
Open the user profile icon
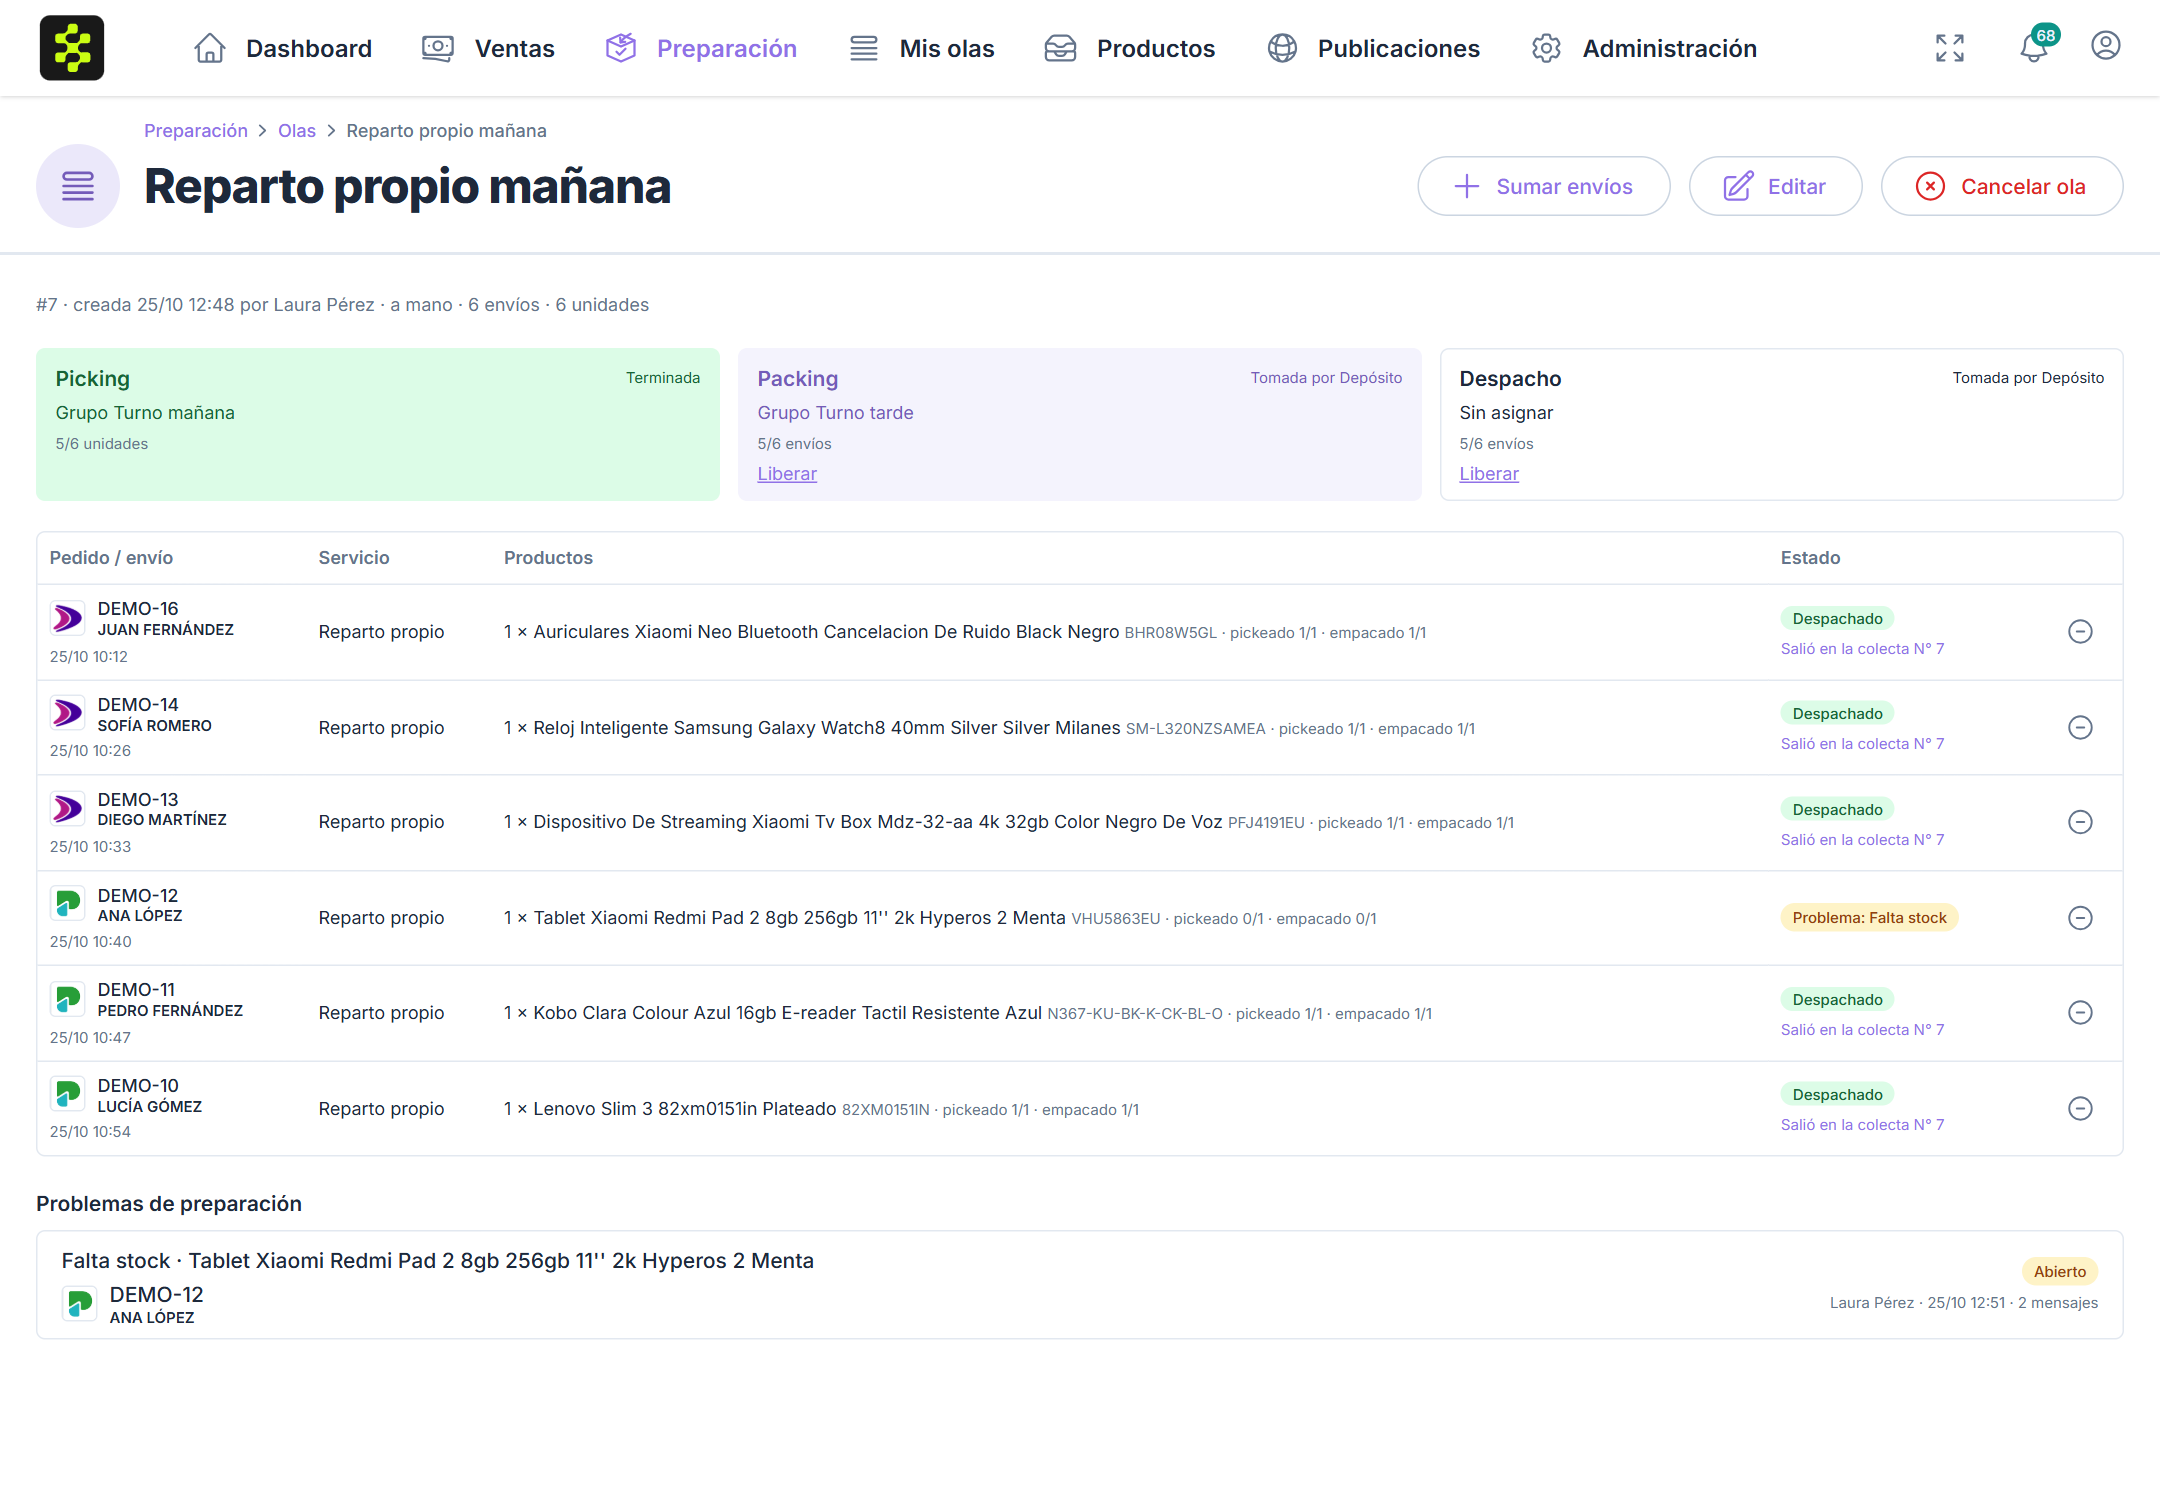point(2105,46)
